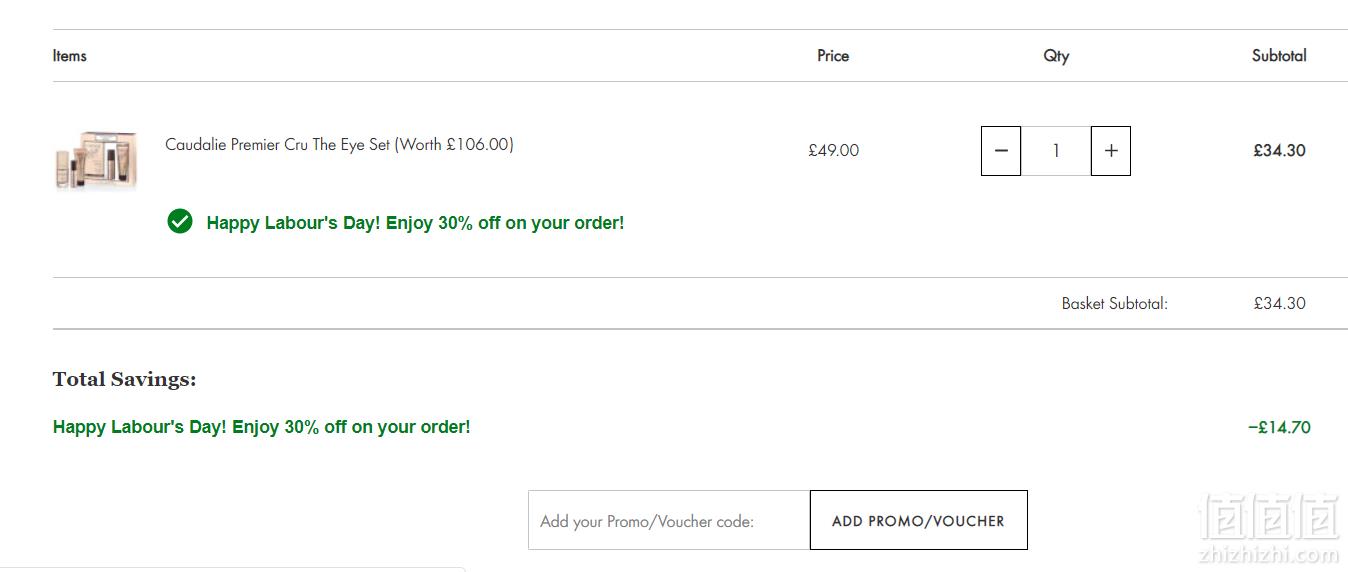
Task: Click the -£14.70 savings amount
Action: [1279, 427]
